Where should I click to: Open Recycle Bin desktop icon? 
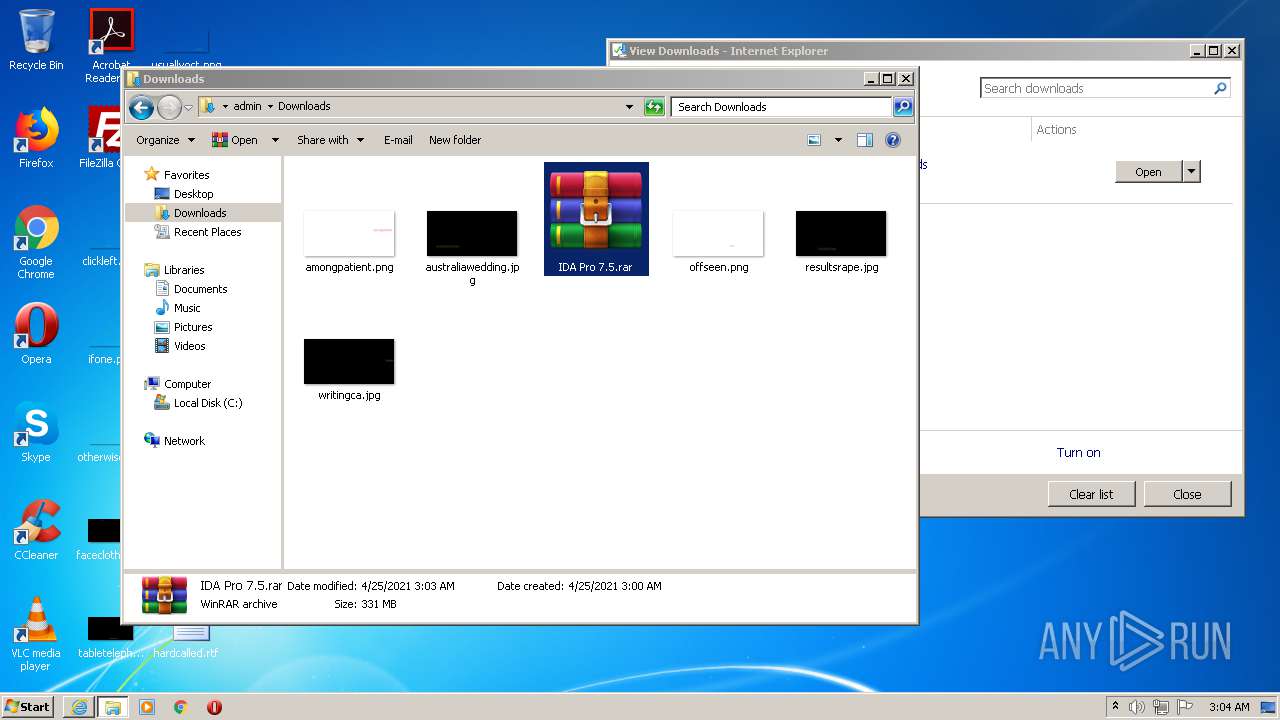[x=36, y=40]
